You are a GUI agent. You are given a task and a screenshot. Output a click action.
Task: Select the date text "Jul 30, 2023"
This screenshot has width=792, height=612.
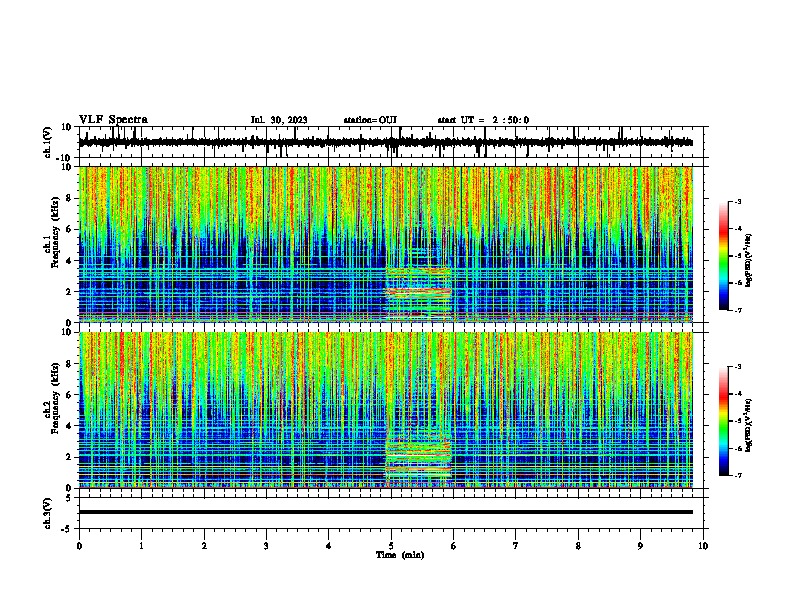pyautogui.click(x=279, y=120)
